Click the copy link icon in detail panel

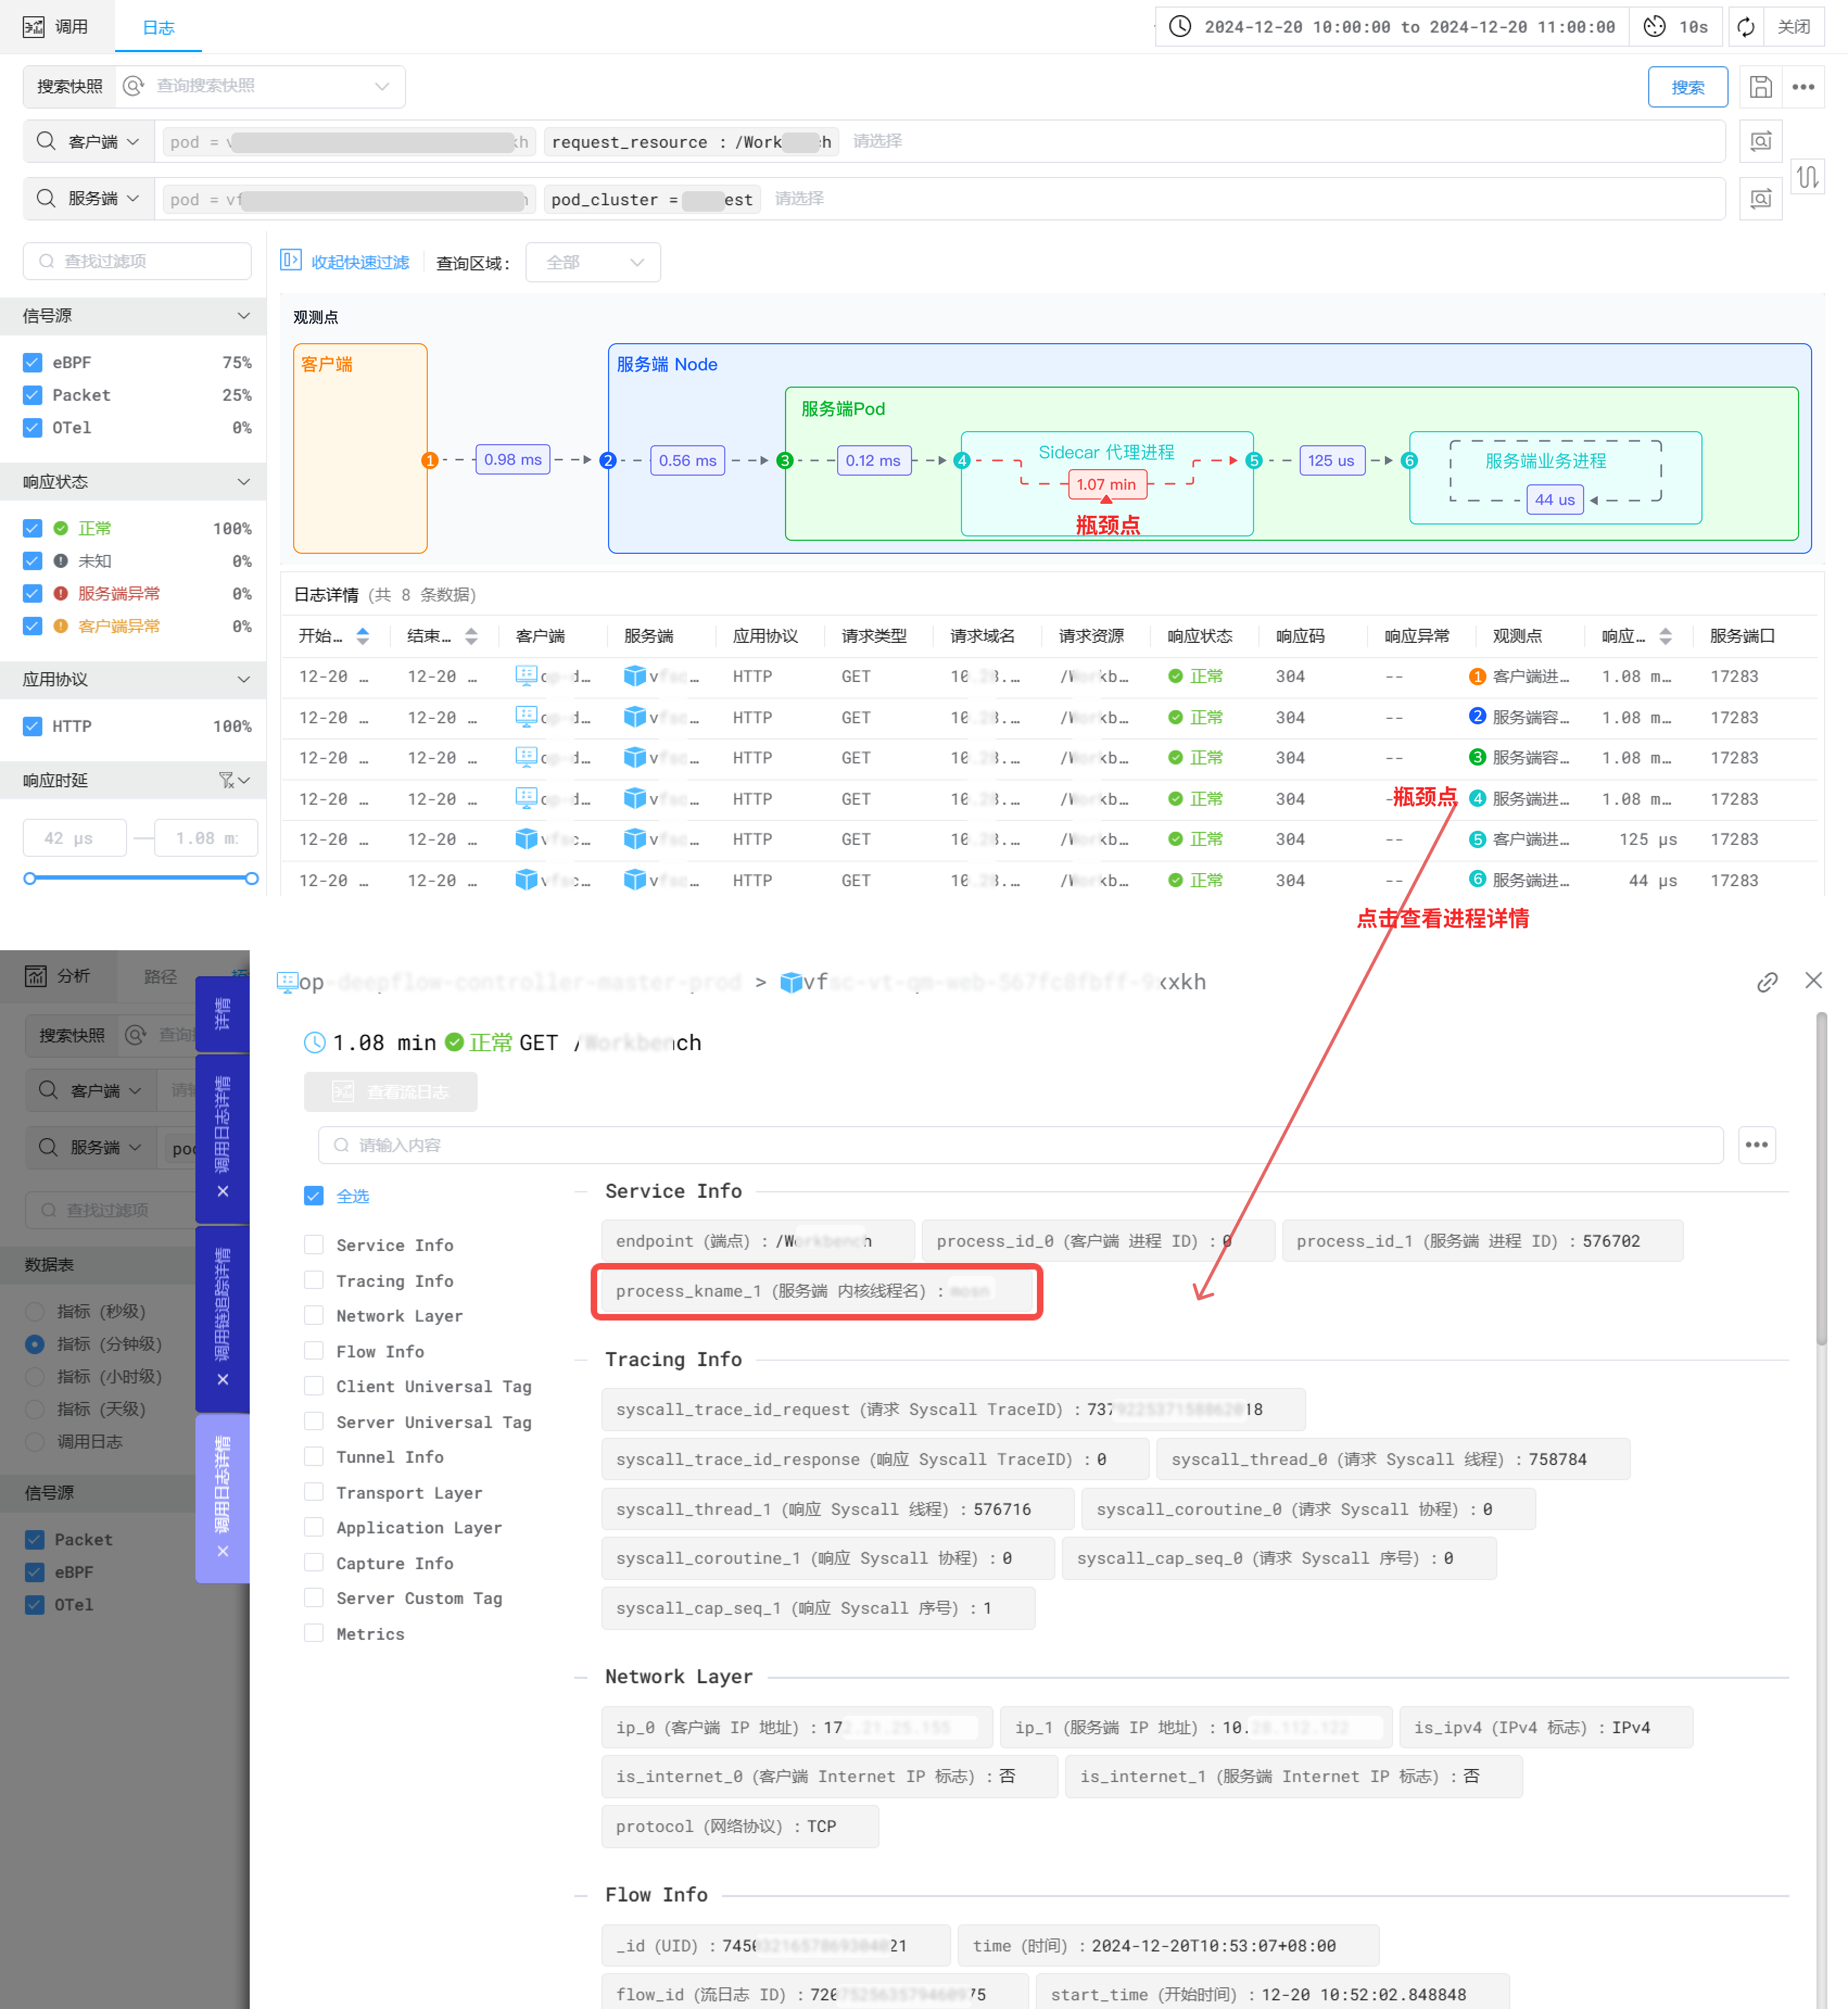pos(1767,982)
